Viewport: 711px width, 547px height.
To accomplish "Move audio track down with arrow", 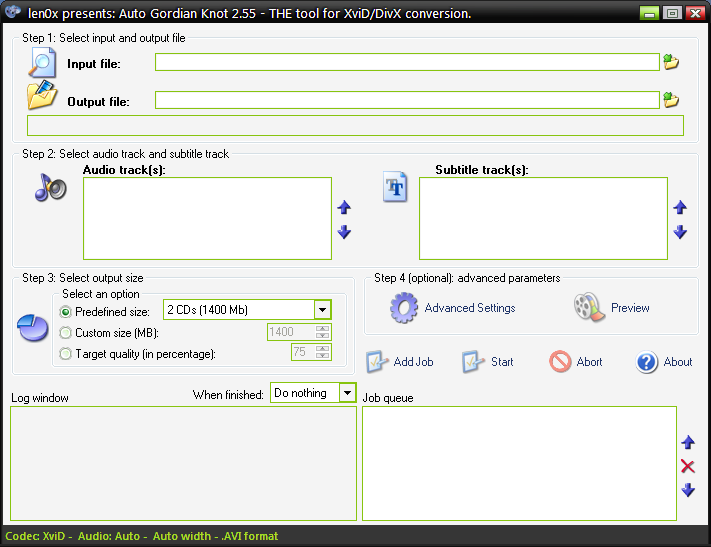I will coord(344,232).
